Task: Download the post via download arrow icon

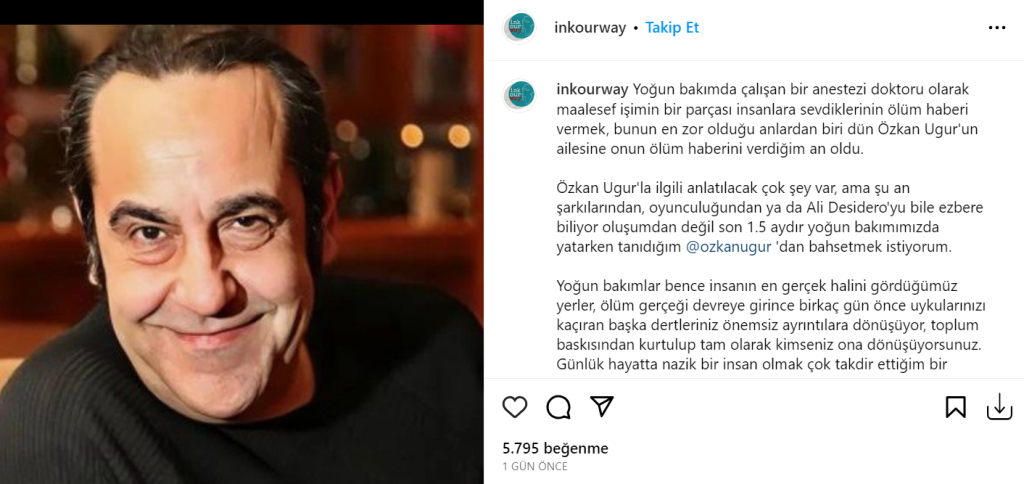Action: click(x=999, y=407)
